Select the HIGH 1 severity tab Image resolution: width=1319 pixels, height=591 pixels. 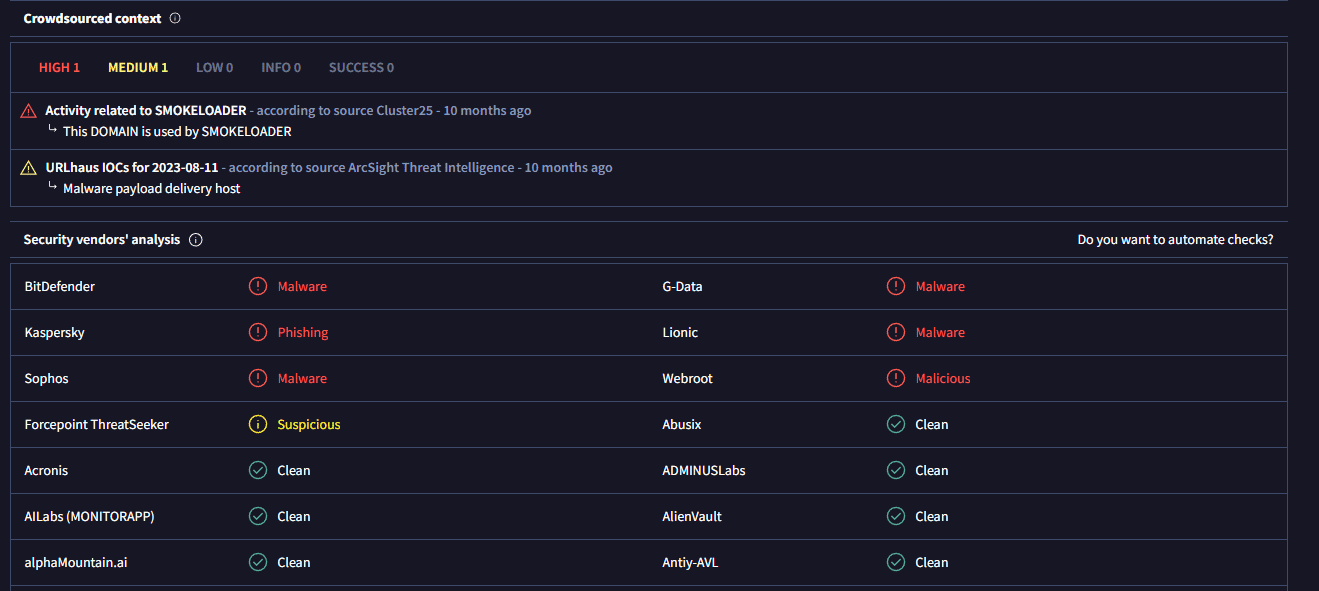(59, 68)
